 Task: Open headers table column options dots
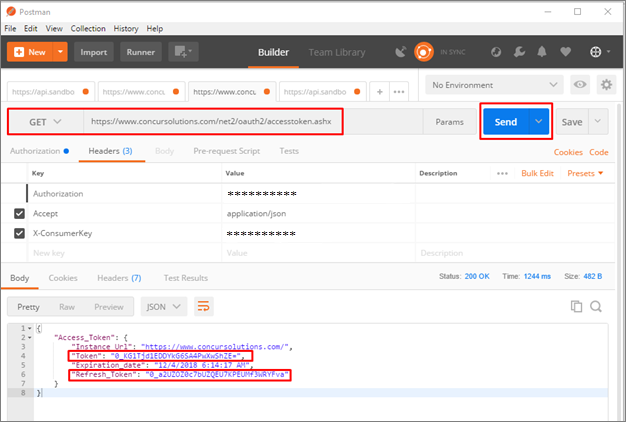[502, 173]
